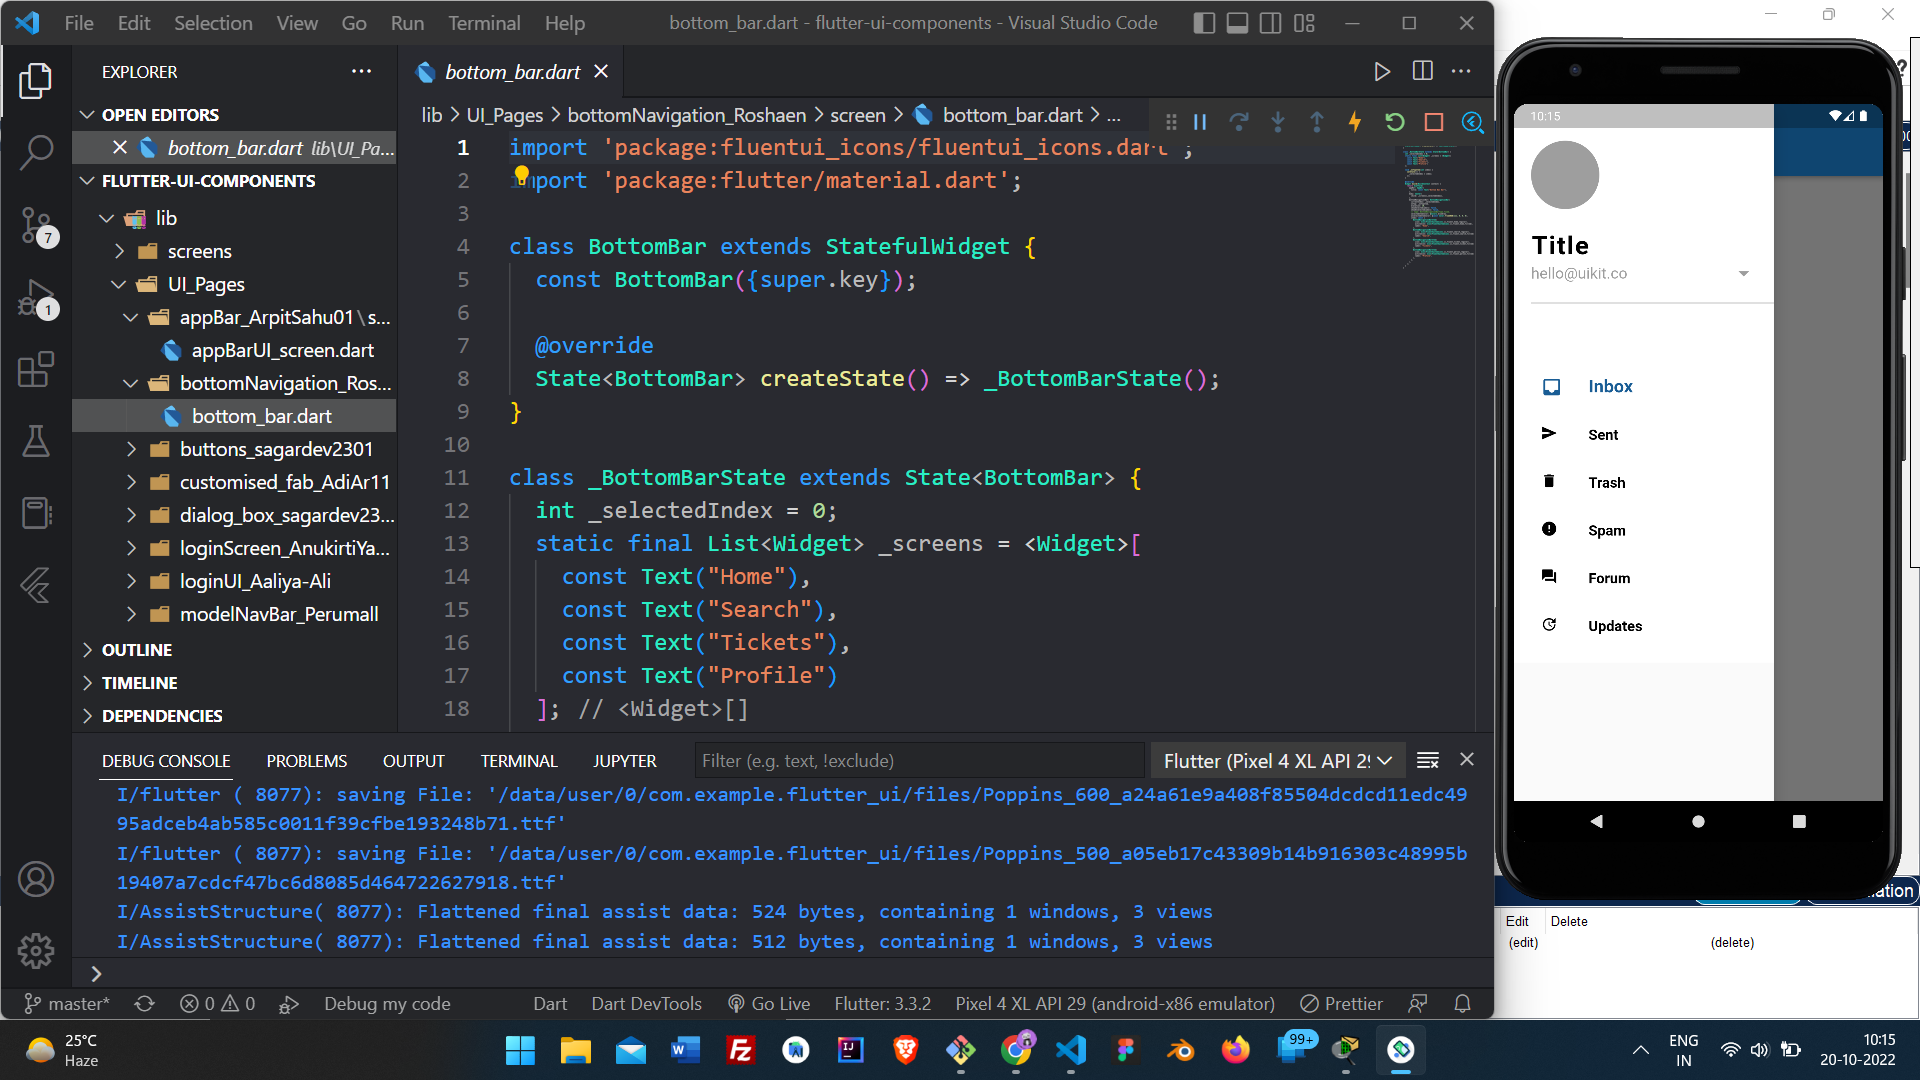This screenshot has width=1920, height=1080.
Task: Click the debug console filter input field
Action: pyautogui.click(x=918, y=760)
